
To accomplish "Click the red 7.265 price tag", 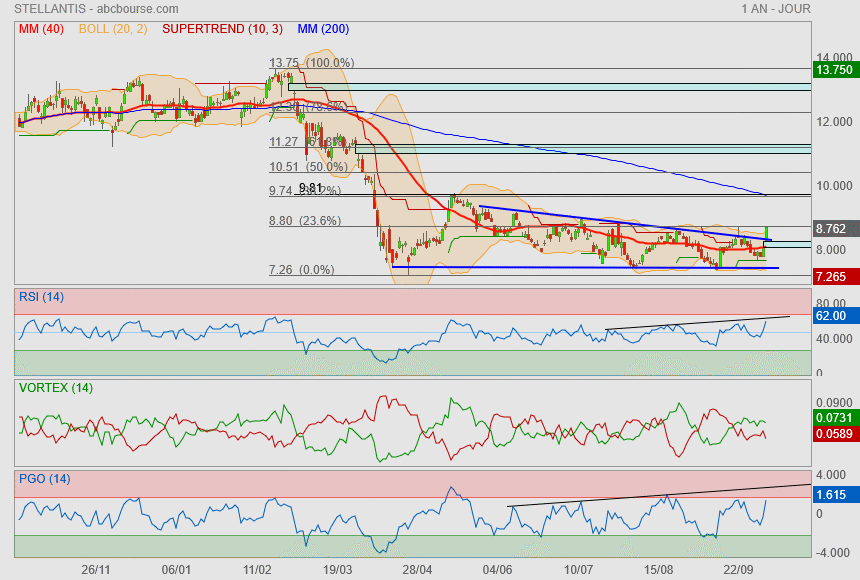I will (833, 275).
